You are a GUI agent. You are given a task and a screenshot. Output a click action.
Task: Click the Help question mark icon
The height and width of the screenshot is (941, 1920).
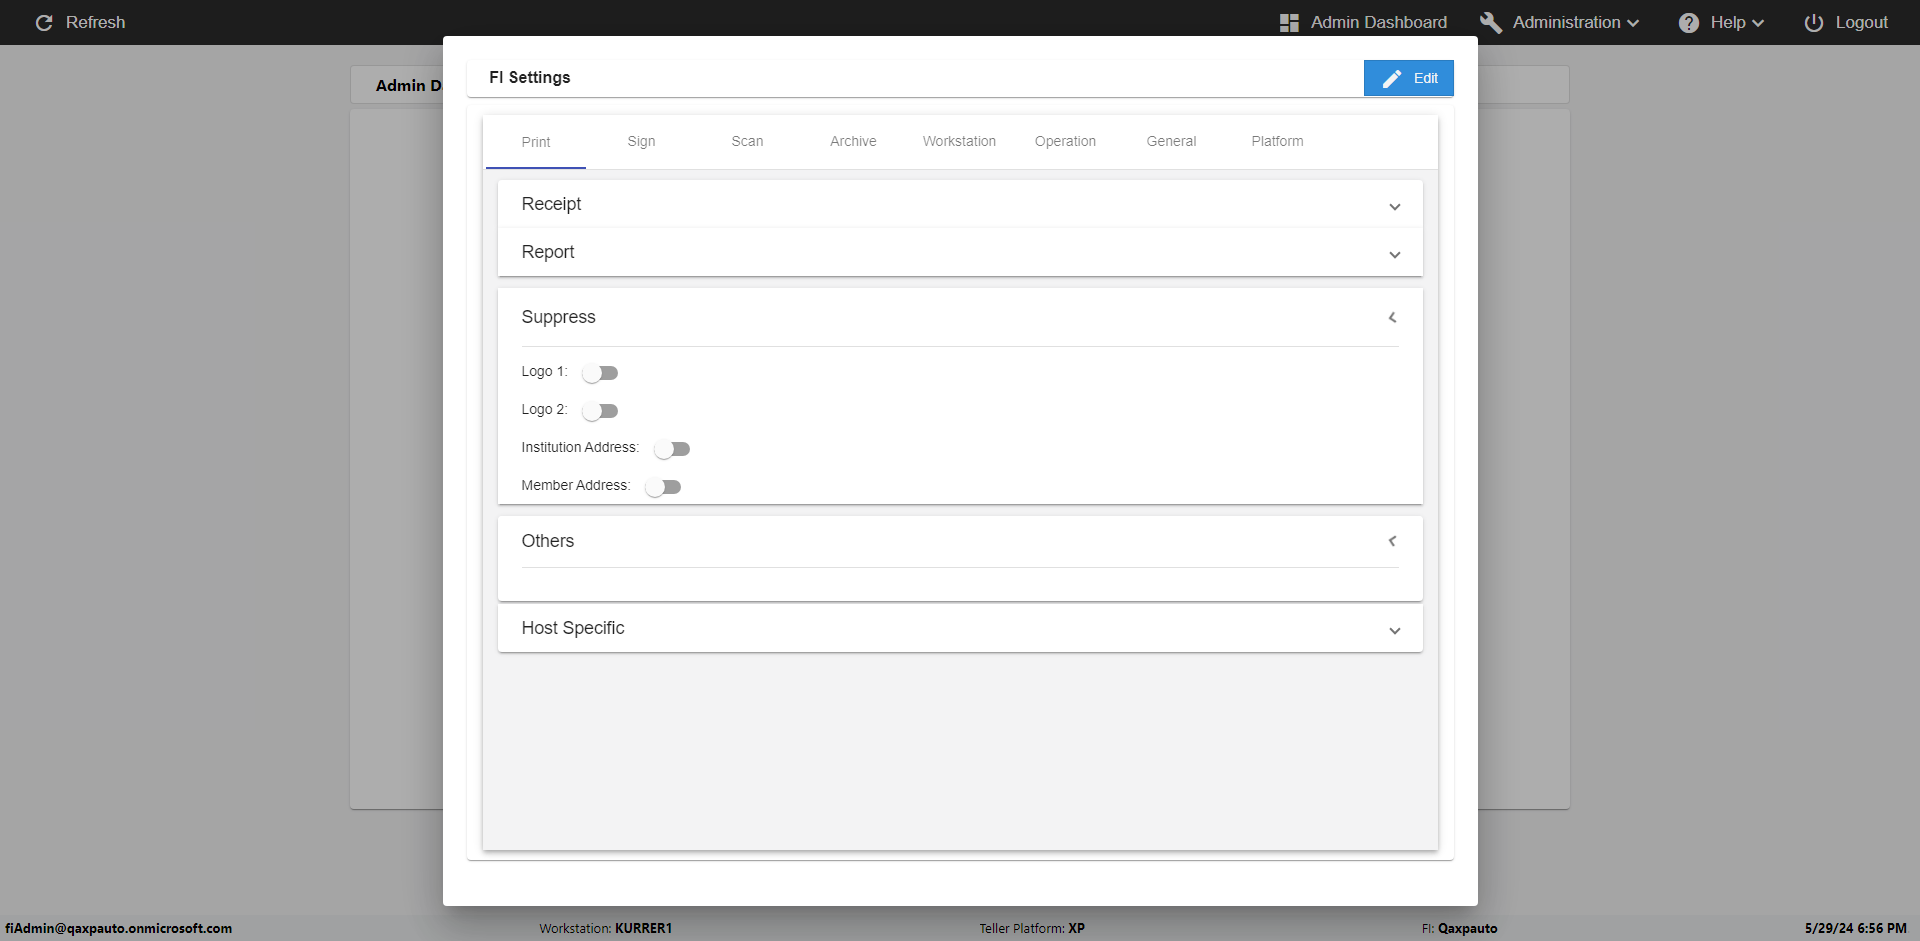(x=1689, y=23)
